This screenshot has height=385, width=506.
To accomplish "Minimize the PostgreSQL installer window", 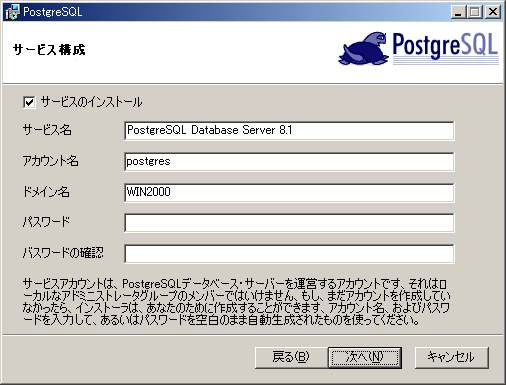I will coord(459,12).
